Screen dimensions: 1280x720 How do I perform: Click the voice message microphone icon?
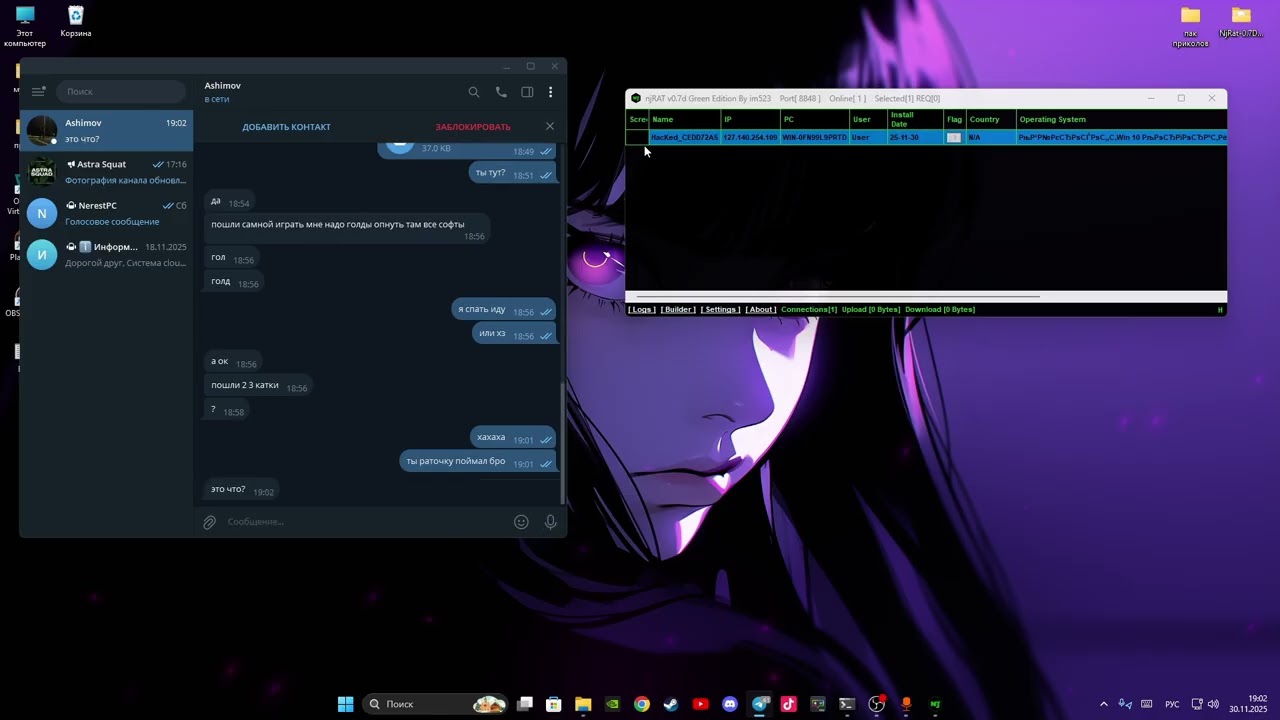[550, 522]
